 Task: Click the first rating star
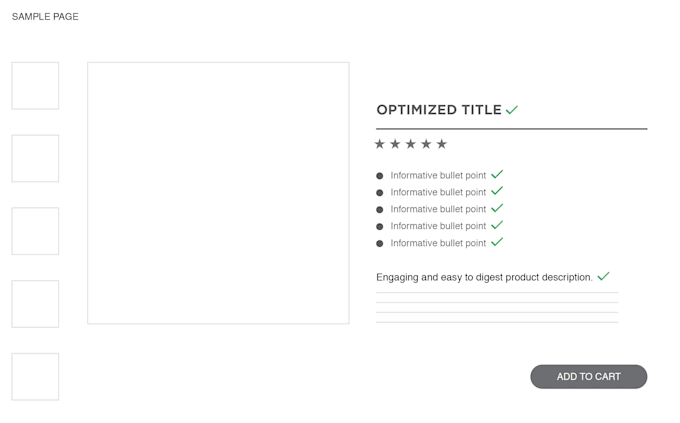[379, 144]
